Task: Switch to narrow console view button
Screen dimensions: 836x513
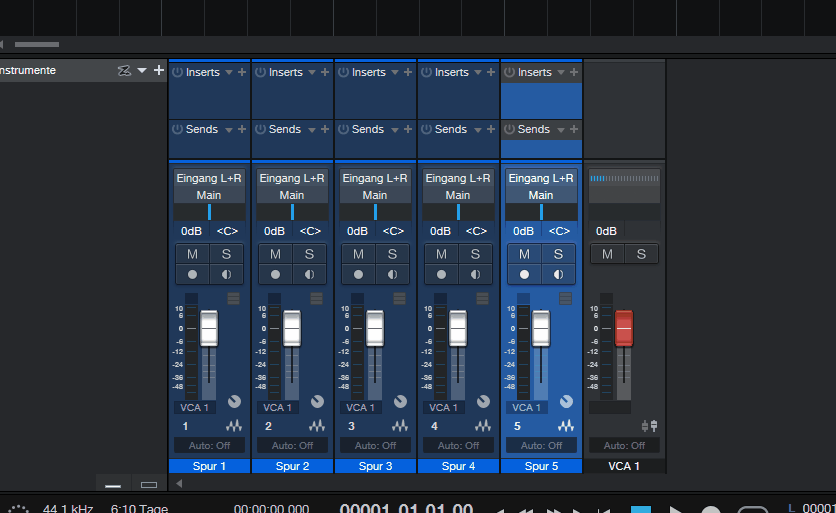Action: point(113,485)
